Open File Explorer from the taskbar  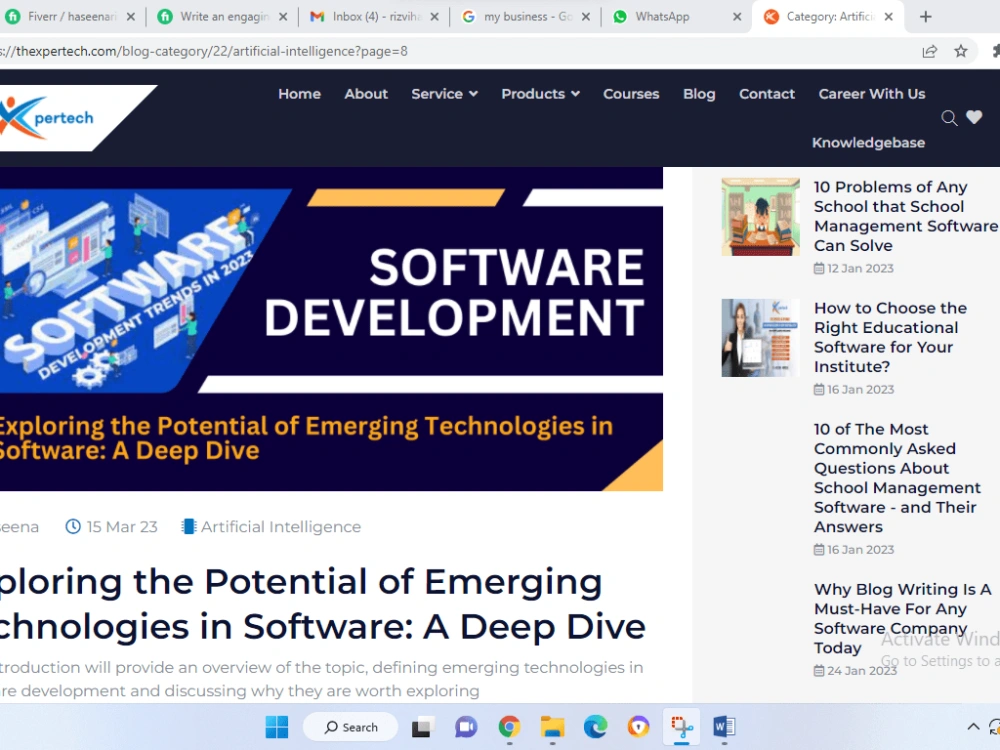pos(552,727)
